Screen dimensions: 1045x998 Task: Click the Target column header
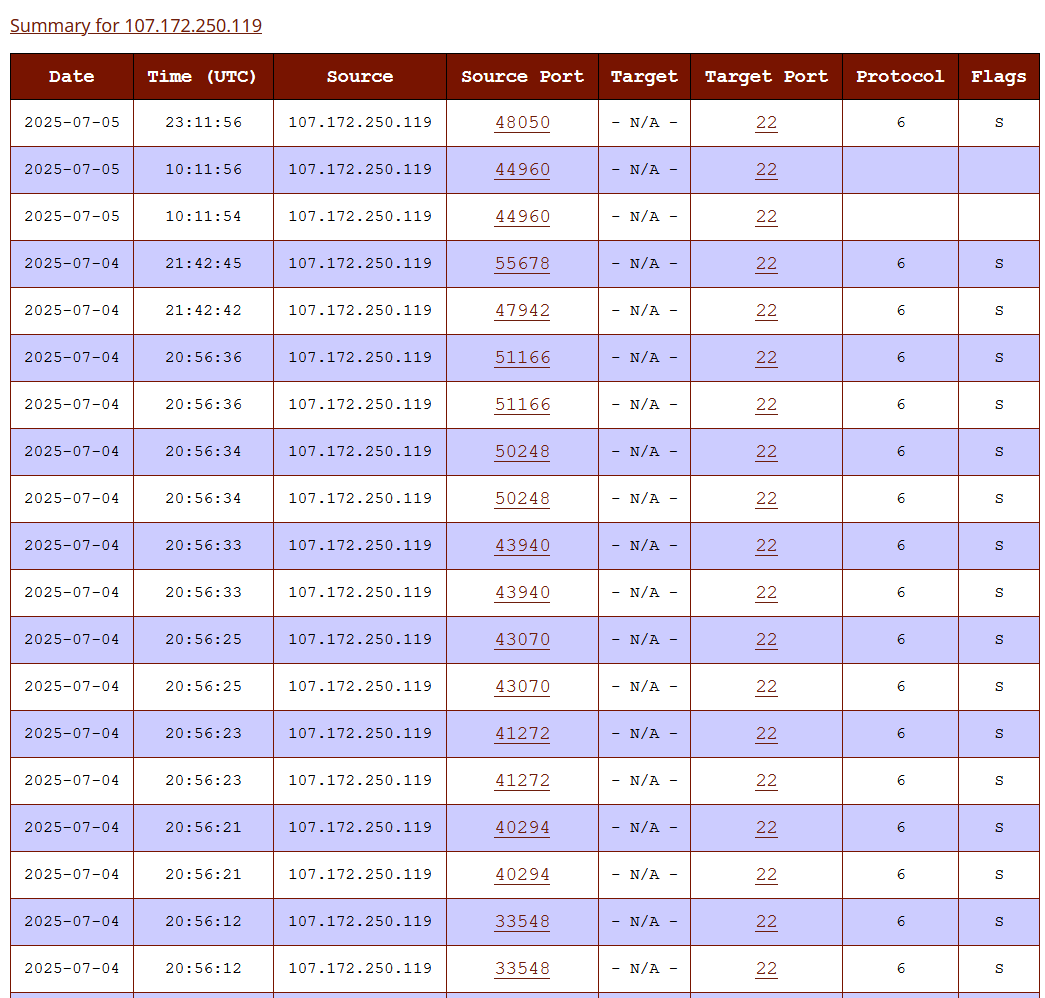click(x=644, y=77)
